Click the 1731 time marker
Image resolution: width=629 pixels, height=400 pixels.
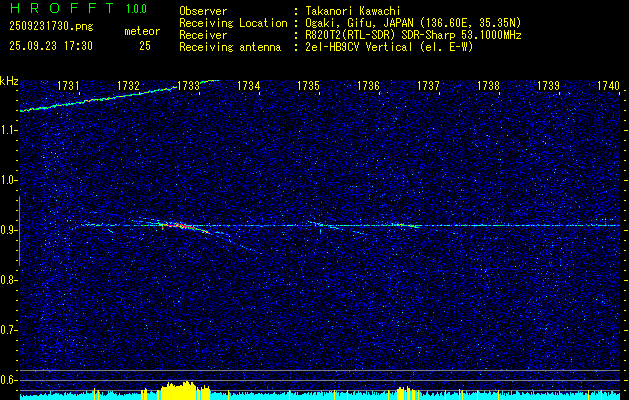coord(68,86)
